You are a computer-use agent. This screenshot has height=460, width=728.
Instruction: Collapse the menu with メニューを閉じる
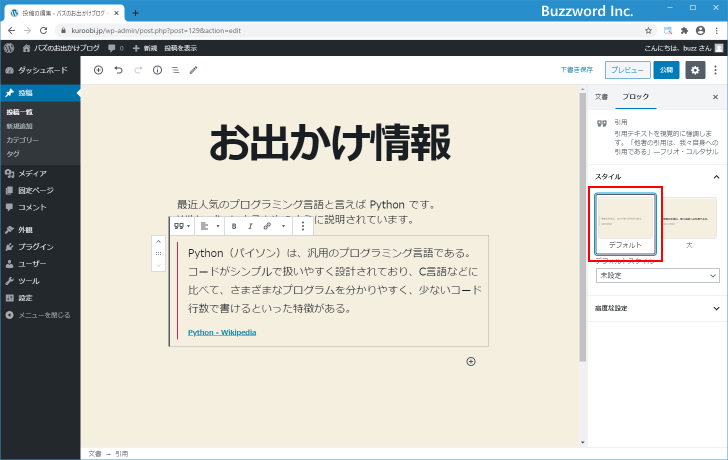pos(40,315)
